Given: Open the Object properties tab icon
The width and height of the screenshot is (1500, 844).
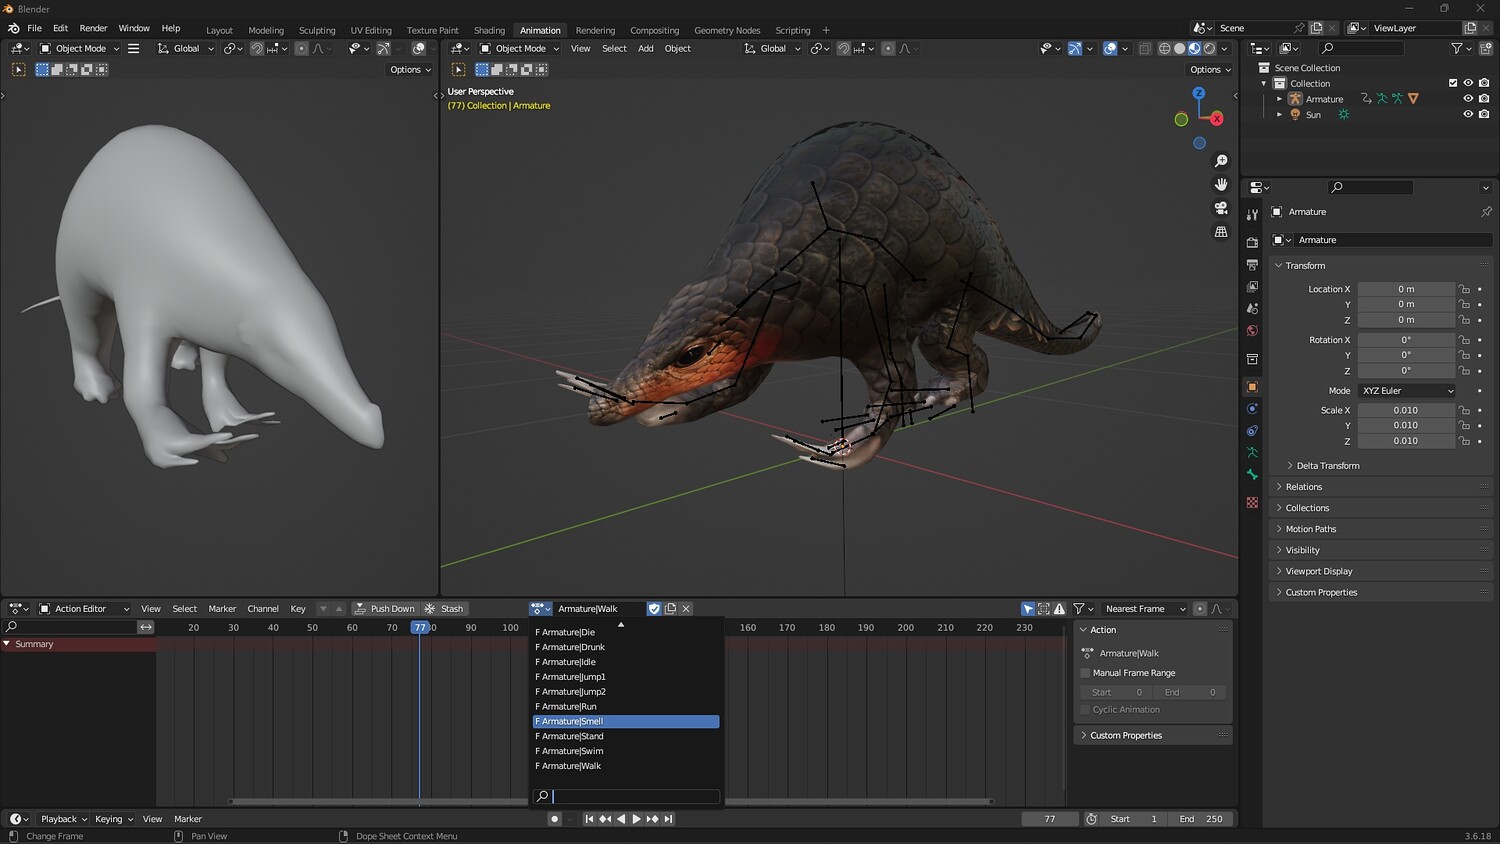Looking at the screenshot, I should [1252, 386].
